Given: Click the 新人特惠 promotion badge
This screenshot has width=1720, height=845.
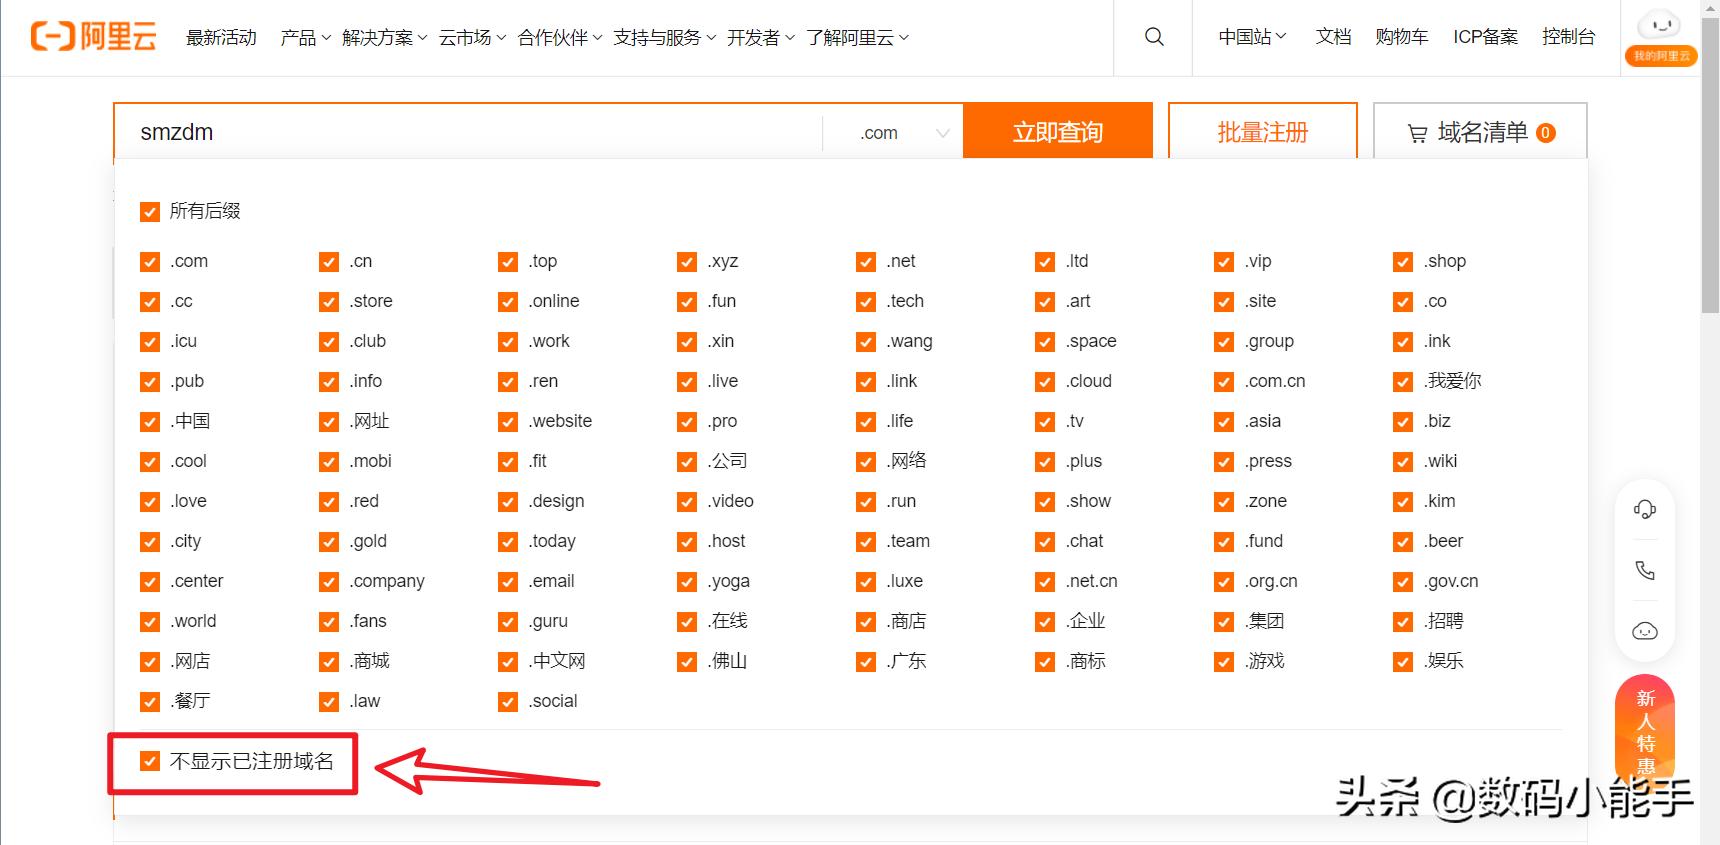Looking at the screenshot, I should coord(1645,732).
